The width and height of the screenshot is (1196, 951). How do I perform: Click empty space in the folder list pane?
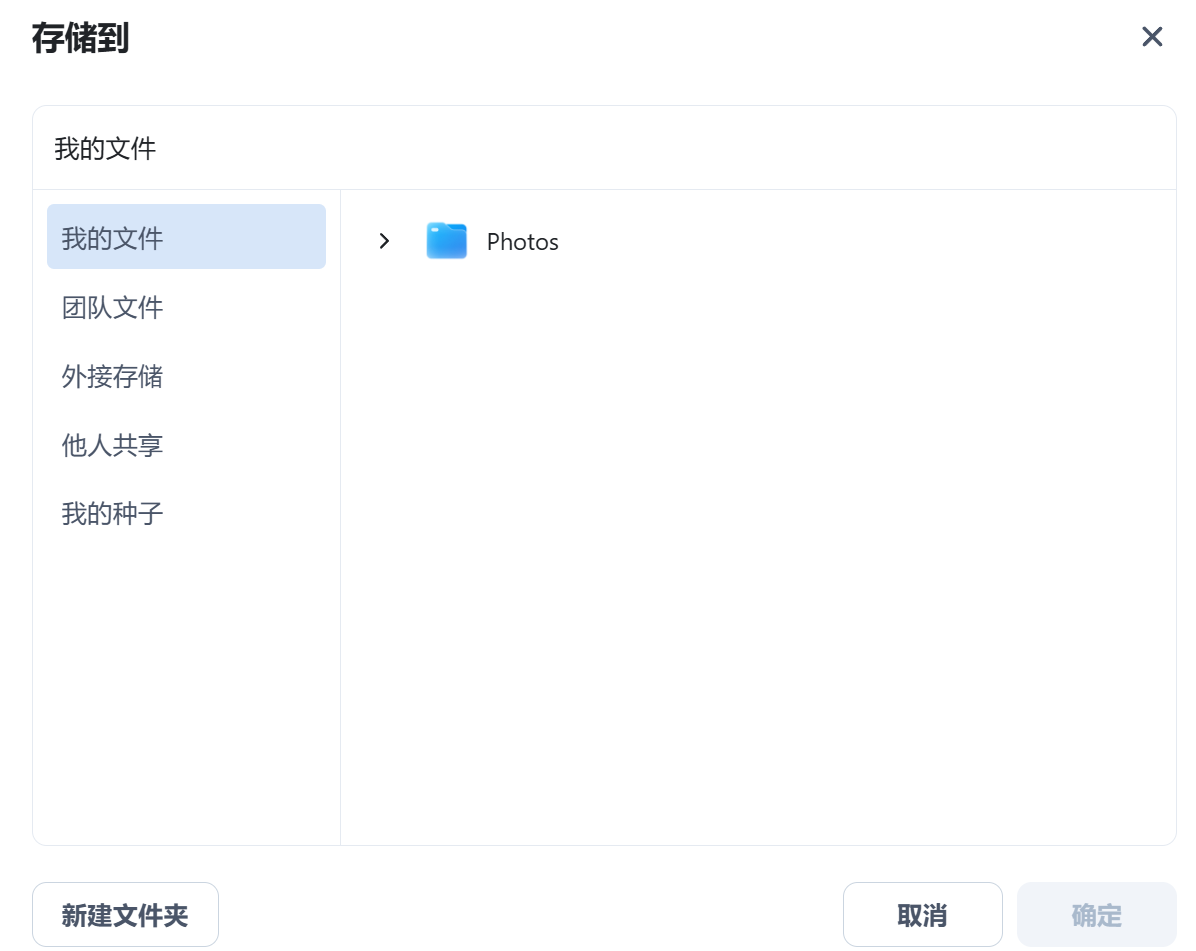point(757,560)
